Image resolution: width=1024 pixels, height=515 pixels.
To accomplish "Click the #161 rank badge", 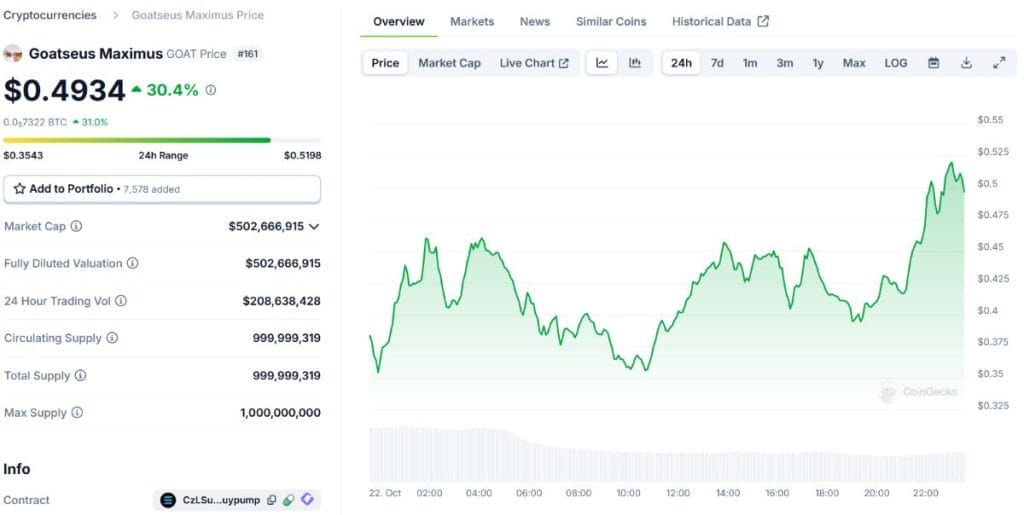I will click(248, 54).
